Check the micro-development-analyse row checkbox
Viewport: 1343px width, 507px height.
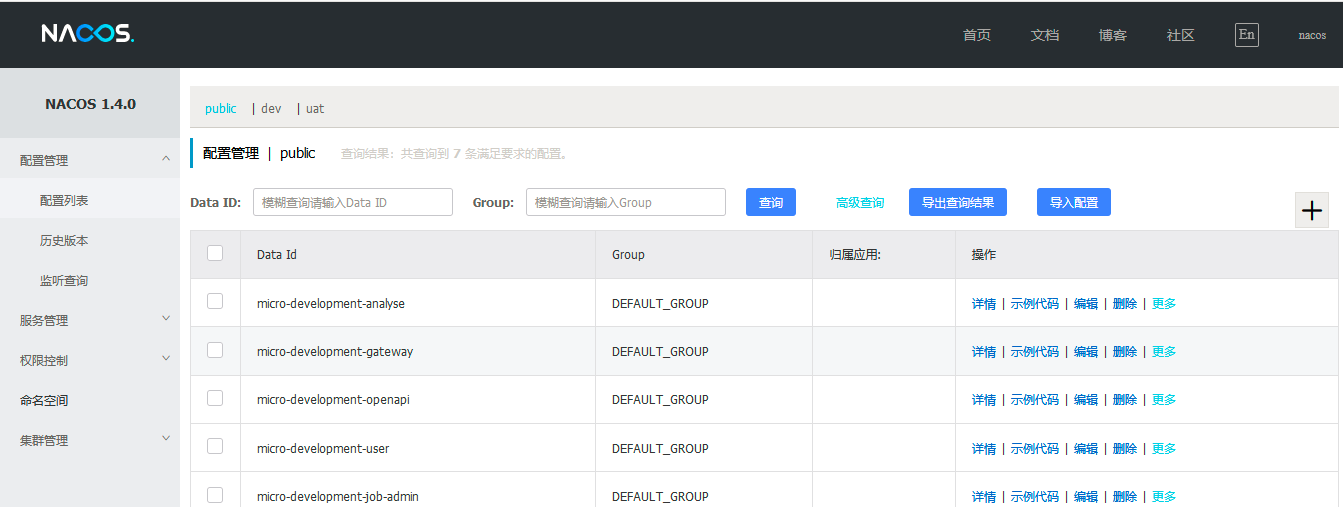pos(215,301)
